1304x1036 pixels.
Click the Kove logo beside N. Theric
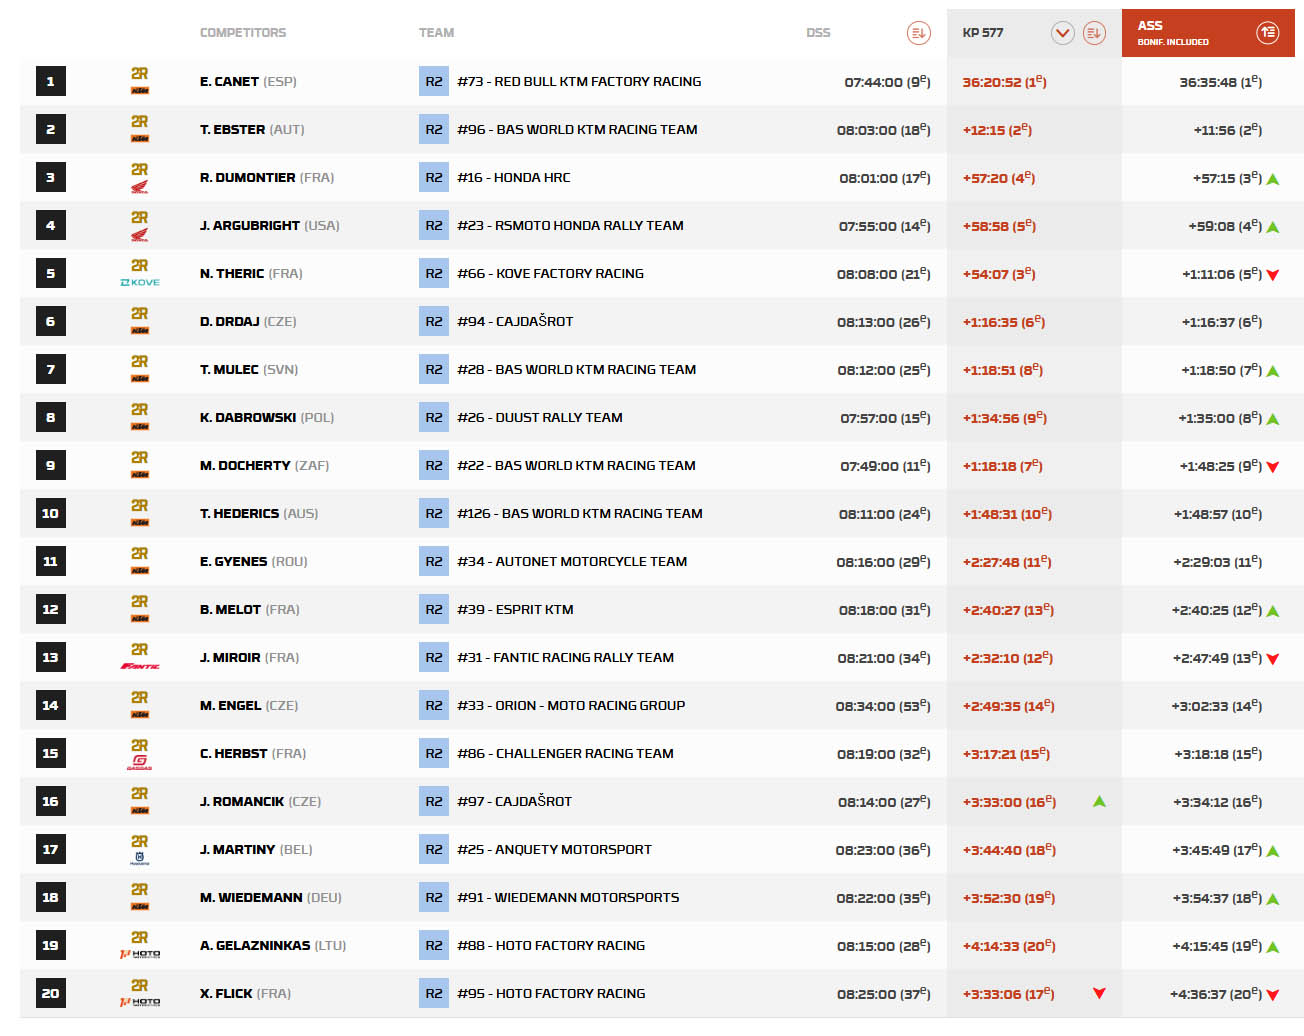140,282
